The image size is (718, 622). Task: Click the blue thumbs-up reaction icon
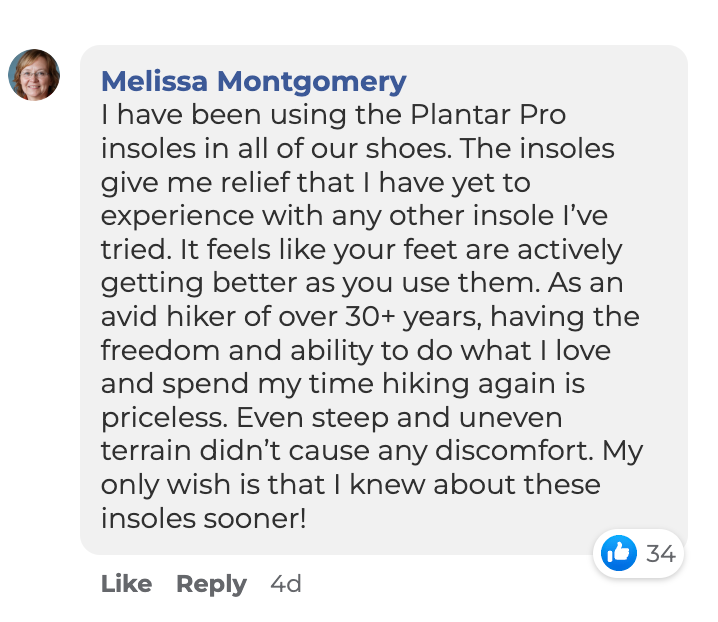click(x=618, y=553)
